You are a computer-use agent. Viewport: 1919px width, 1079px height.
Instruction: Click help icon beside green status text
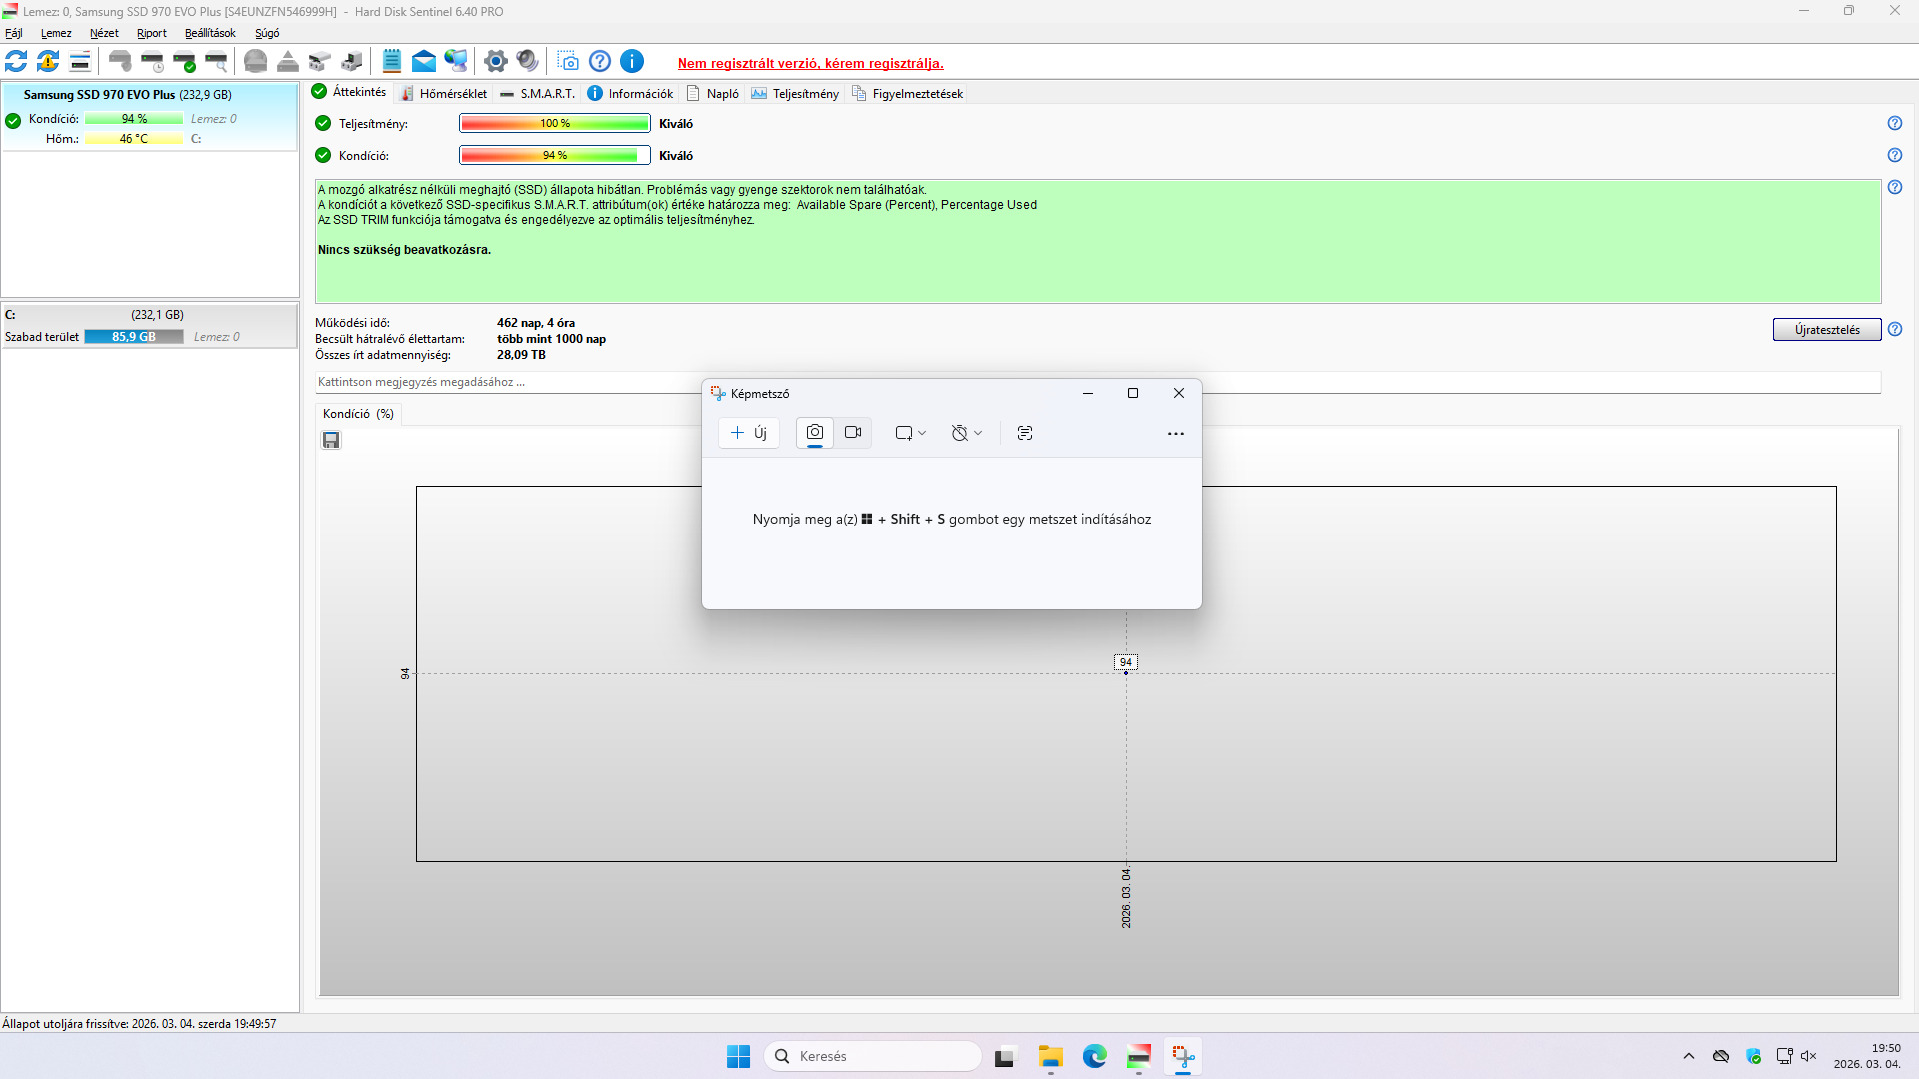pos(1895,187)
